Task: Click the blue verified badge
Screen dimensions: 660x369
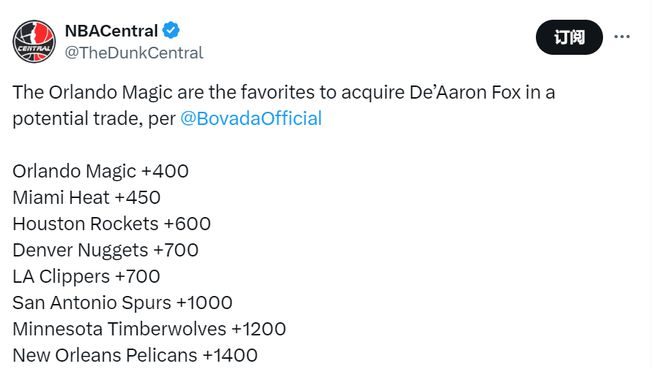Action: point(171,30)
